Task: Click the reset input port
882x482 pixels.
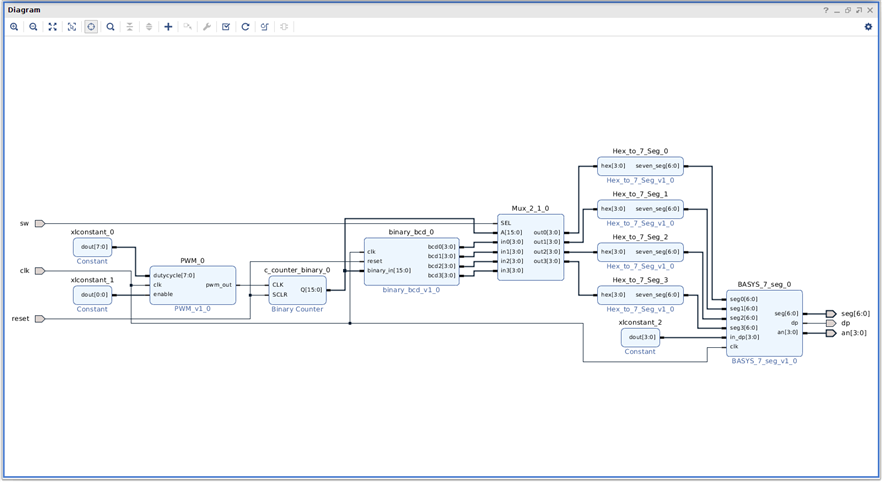Action: 40,319
